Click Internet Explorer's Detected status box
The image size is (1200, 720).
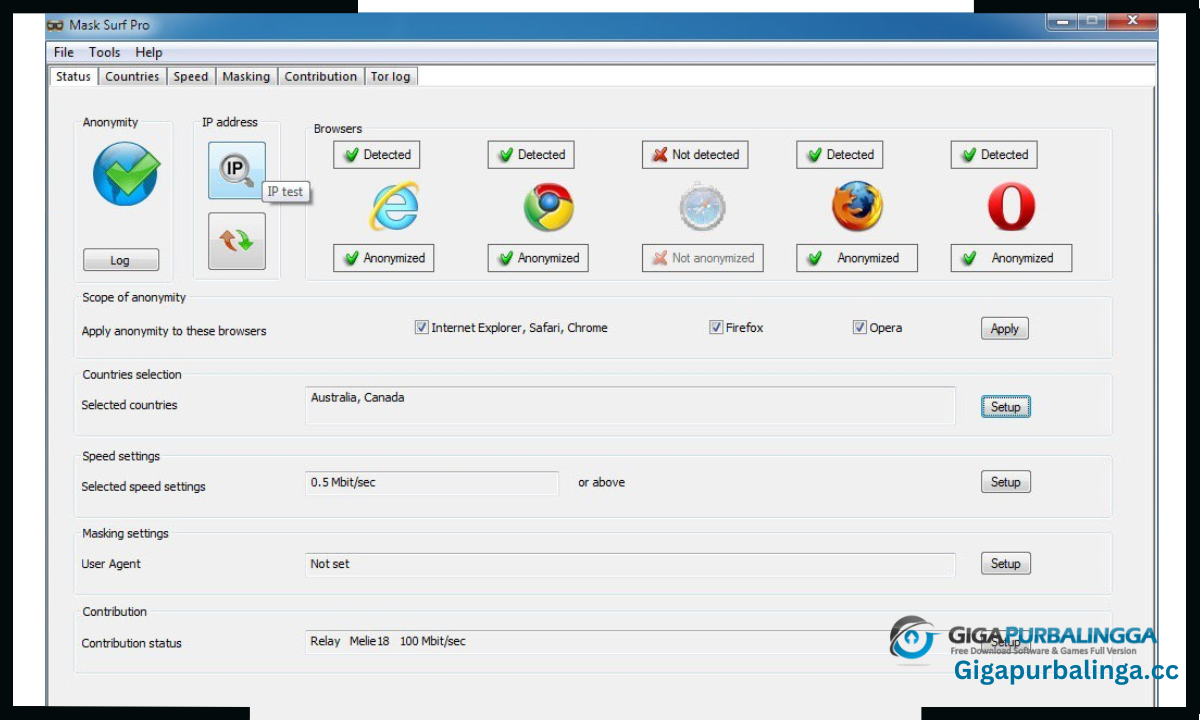pos(377,155)
